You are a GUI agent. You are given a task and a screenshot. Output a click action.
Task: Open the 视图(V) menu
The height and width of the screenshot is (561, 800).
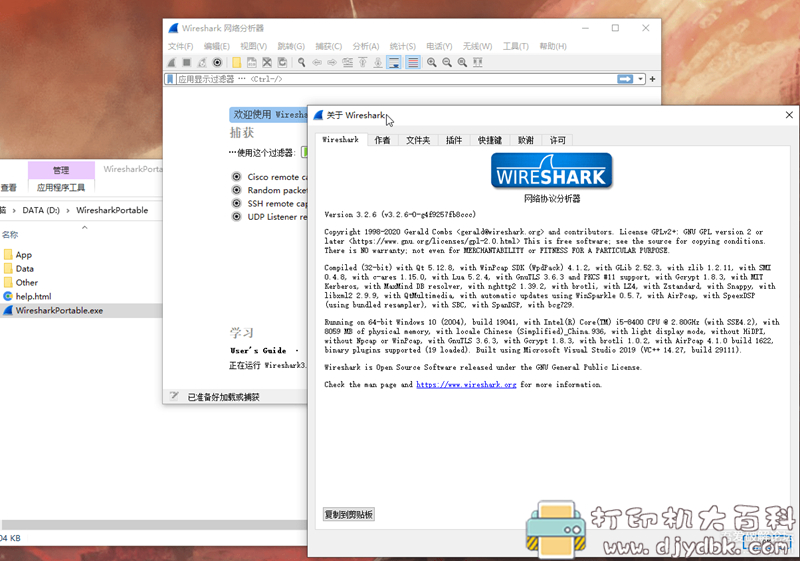click(254, 46)
